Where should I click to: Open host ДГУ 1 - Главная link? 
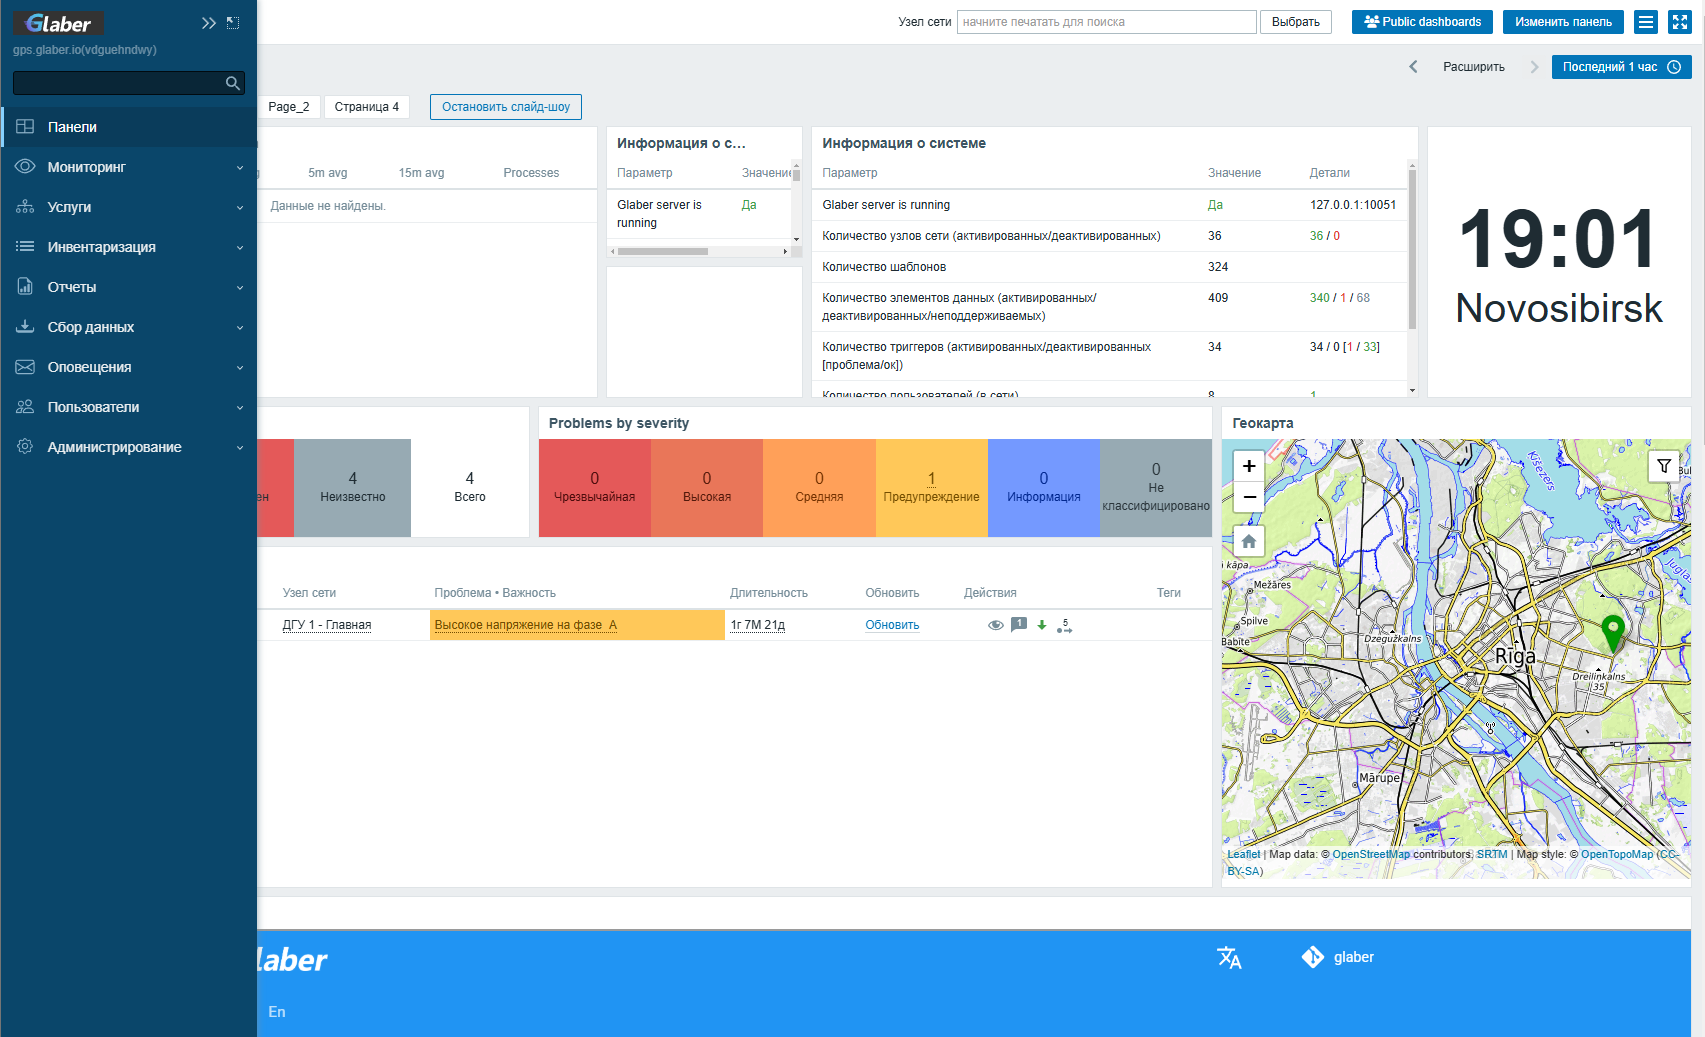[327, 625]
